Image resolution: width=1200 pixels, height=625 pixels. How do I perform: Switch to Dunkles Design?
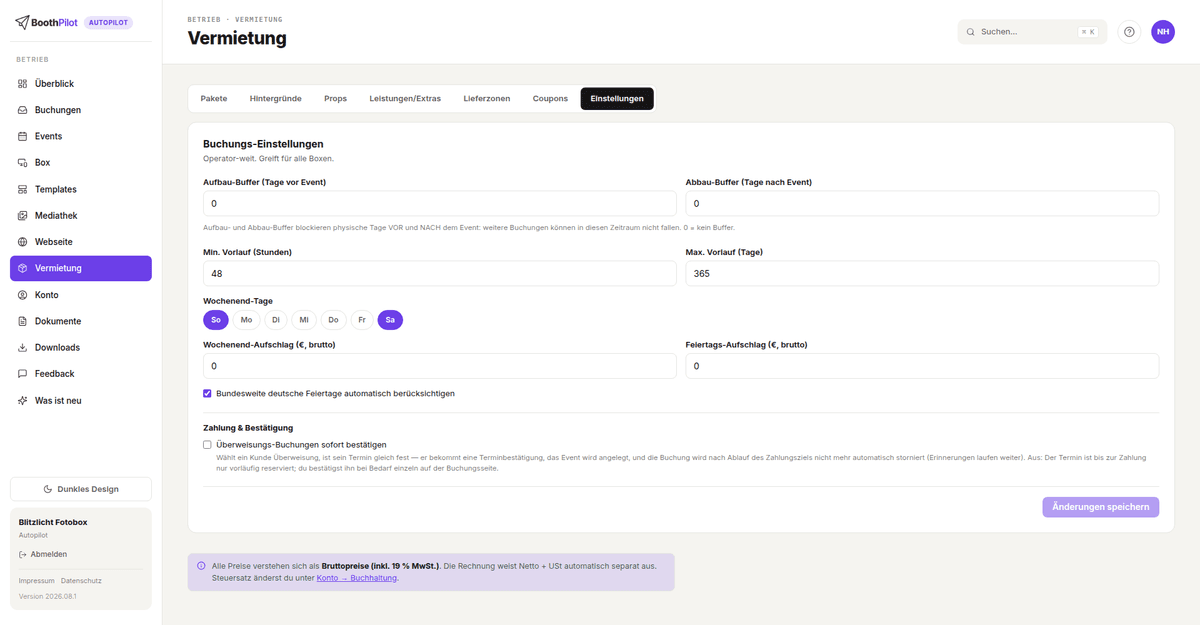tap(81, 489)
